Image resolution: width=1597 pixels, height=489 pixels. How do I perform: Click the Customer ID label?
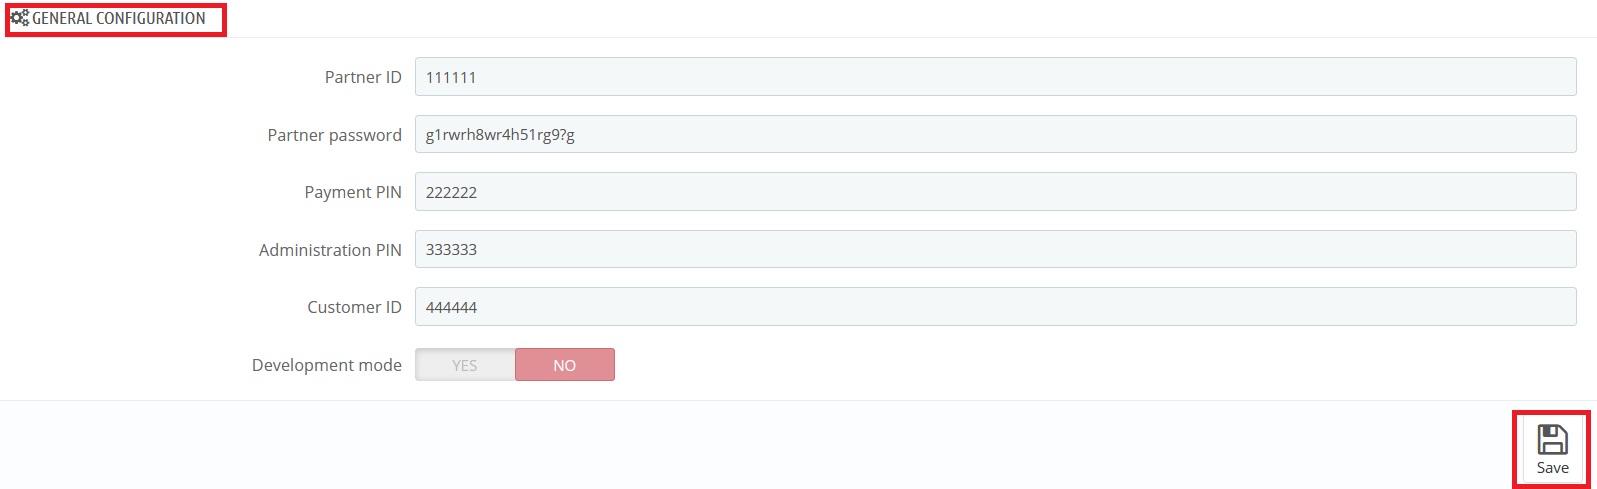pyautogui.click(x=354, y=307)
